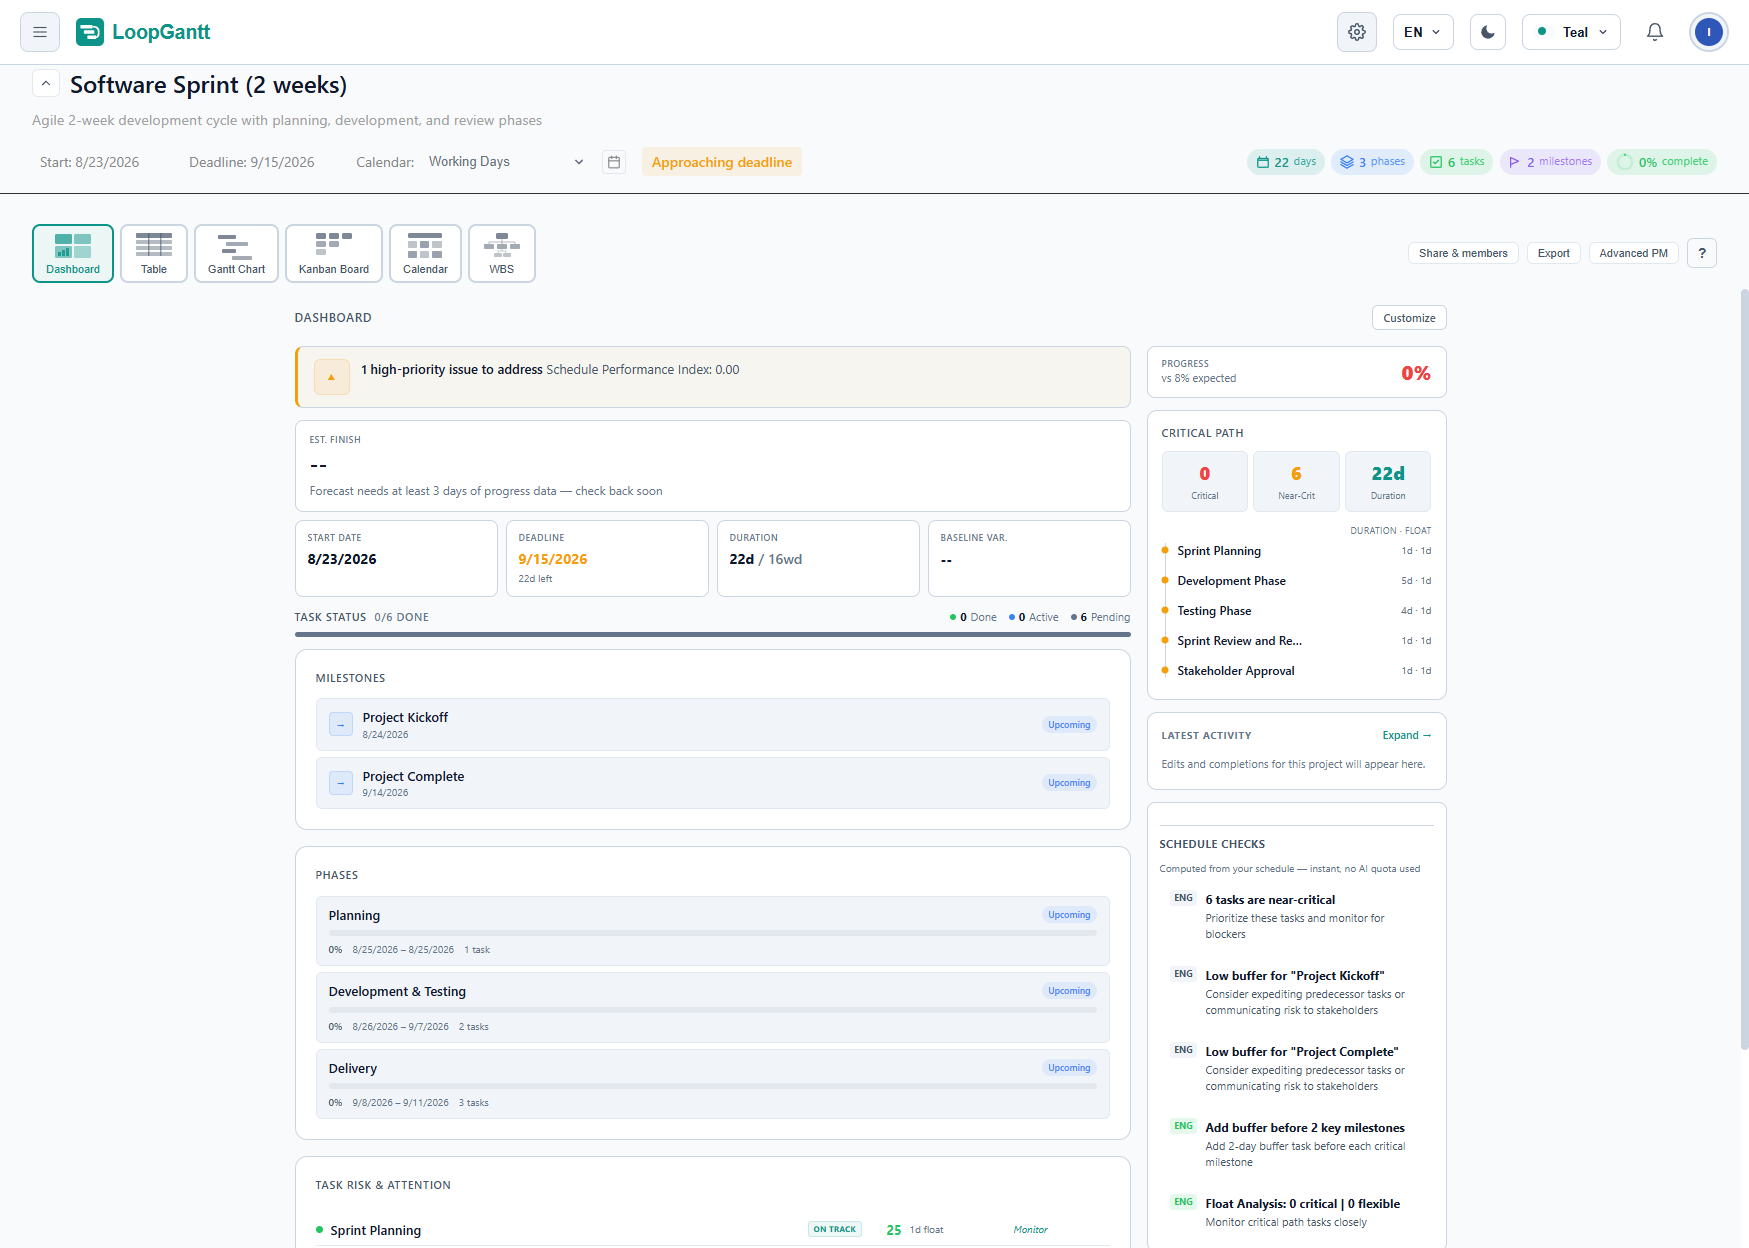The image size is (1749, 1248).
Task: Open the settings gear
Action: tap(1357, 32)
